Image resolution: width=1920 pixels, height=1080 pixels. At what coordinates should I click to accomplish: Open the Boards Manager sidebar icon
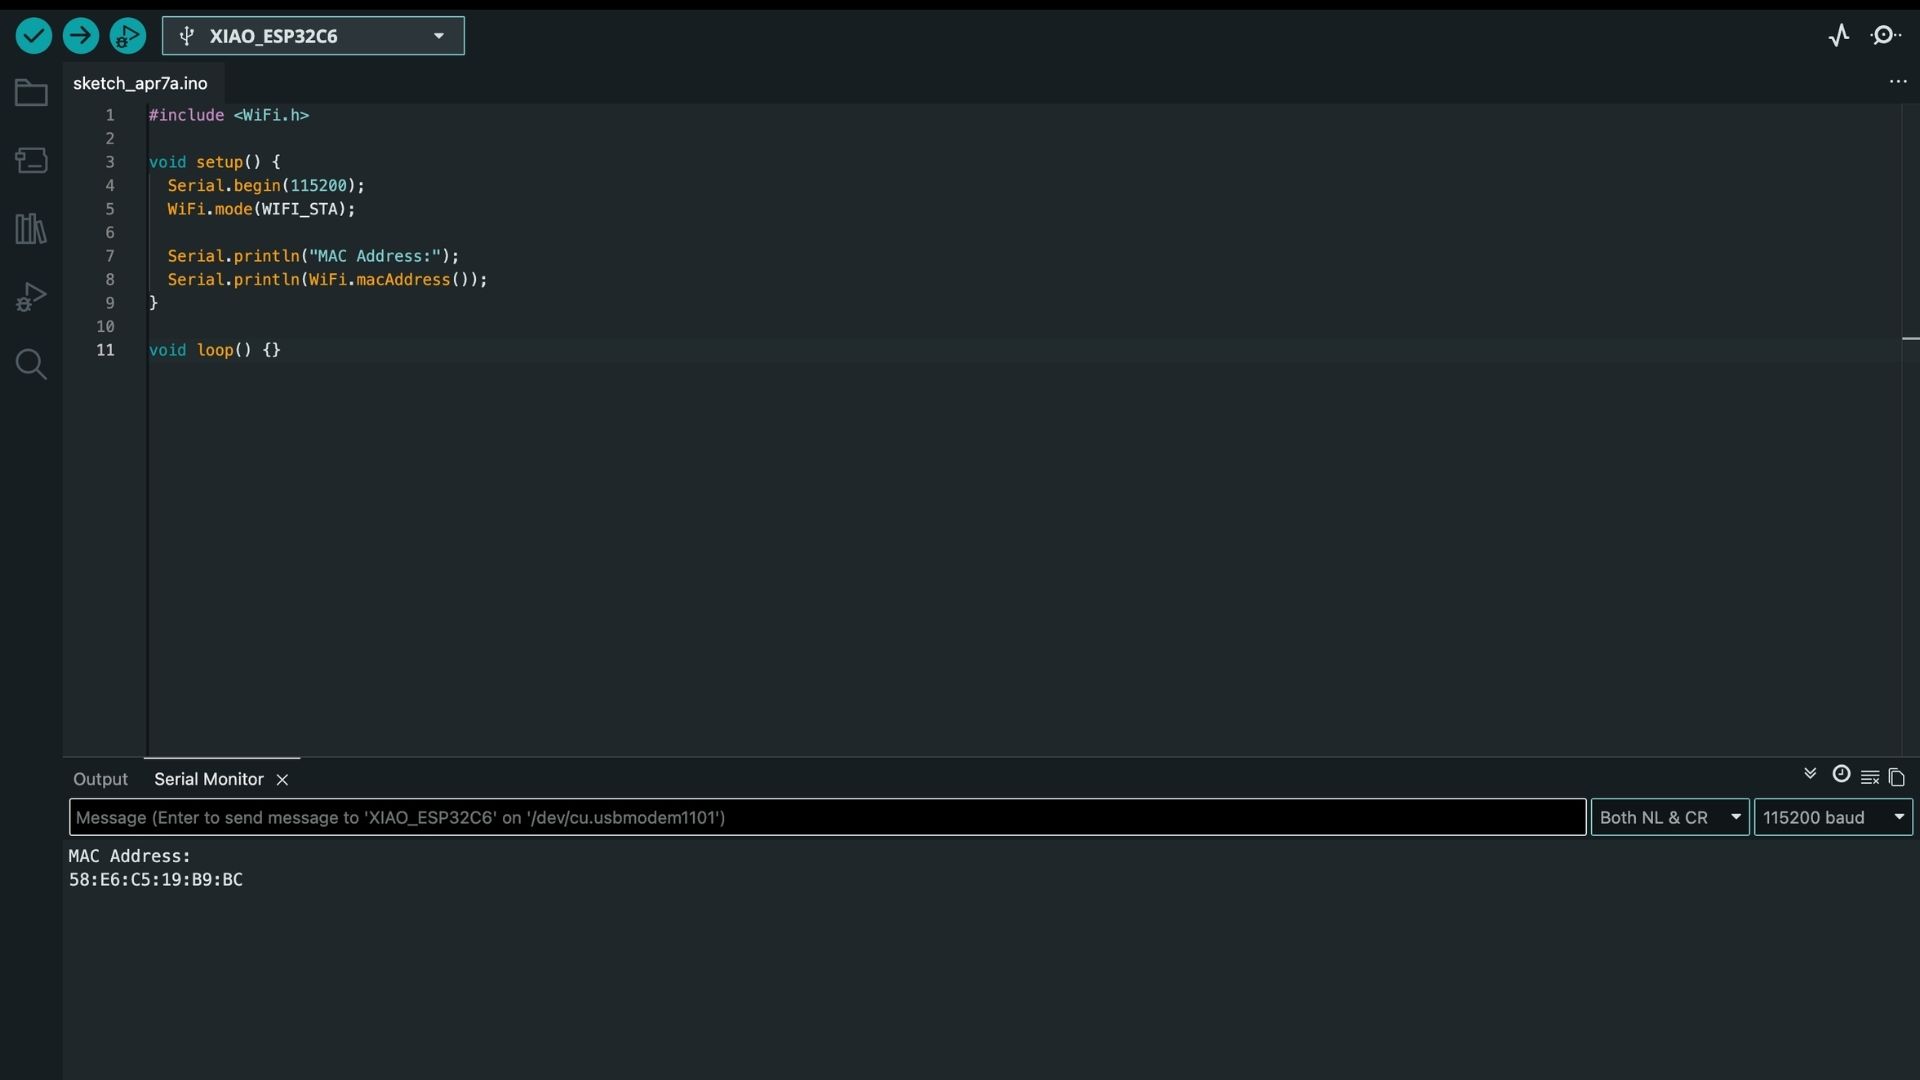(31, 160)
